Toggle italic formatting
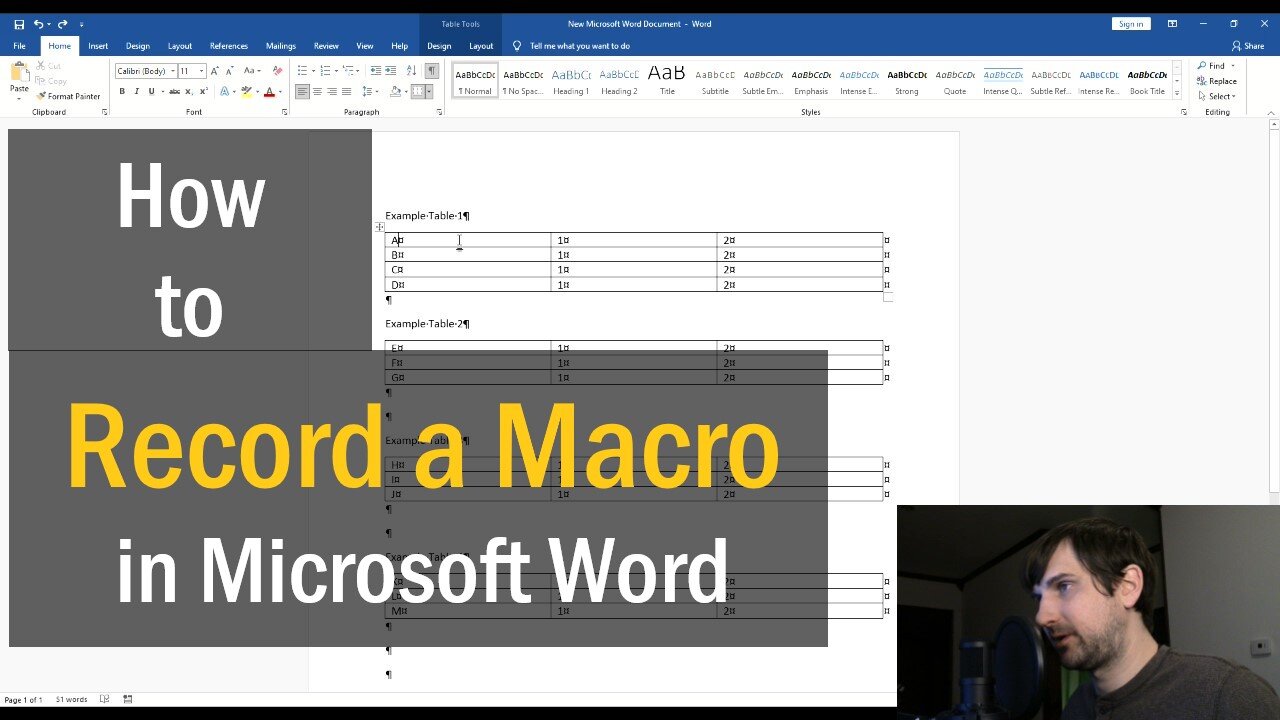This screenshot has height=720, width=1280. 137,91
